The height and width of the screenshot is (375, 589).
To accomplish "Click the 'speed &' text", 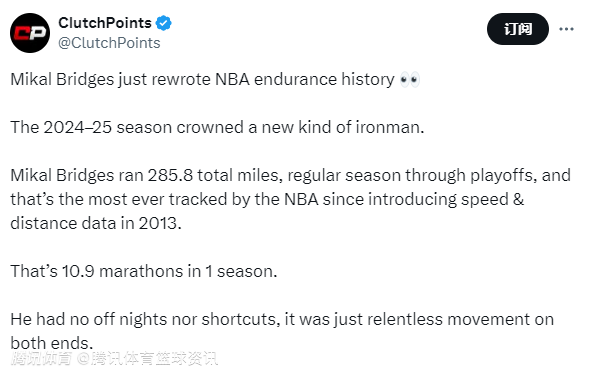I will pyautogui.click(x=492, y=200).
